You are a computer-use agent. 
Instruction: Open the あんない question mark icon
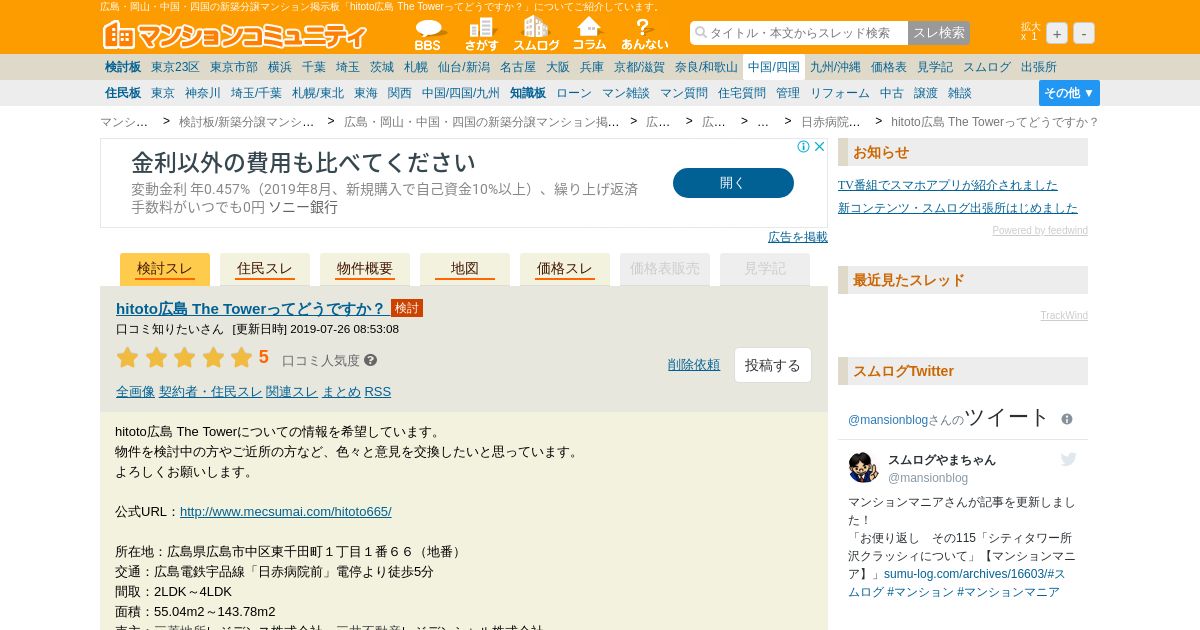click(644, 34)
